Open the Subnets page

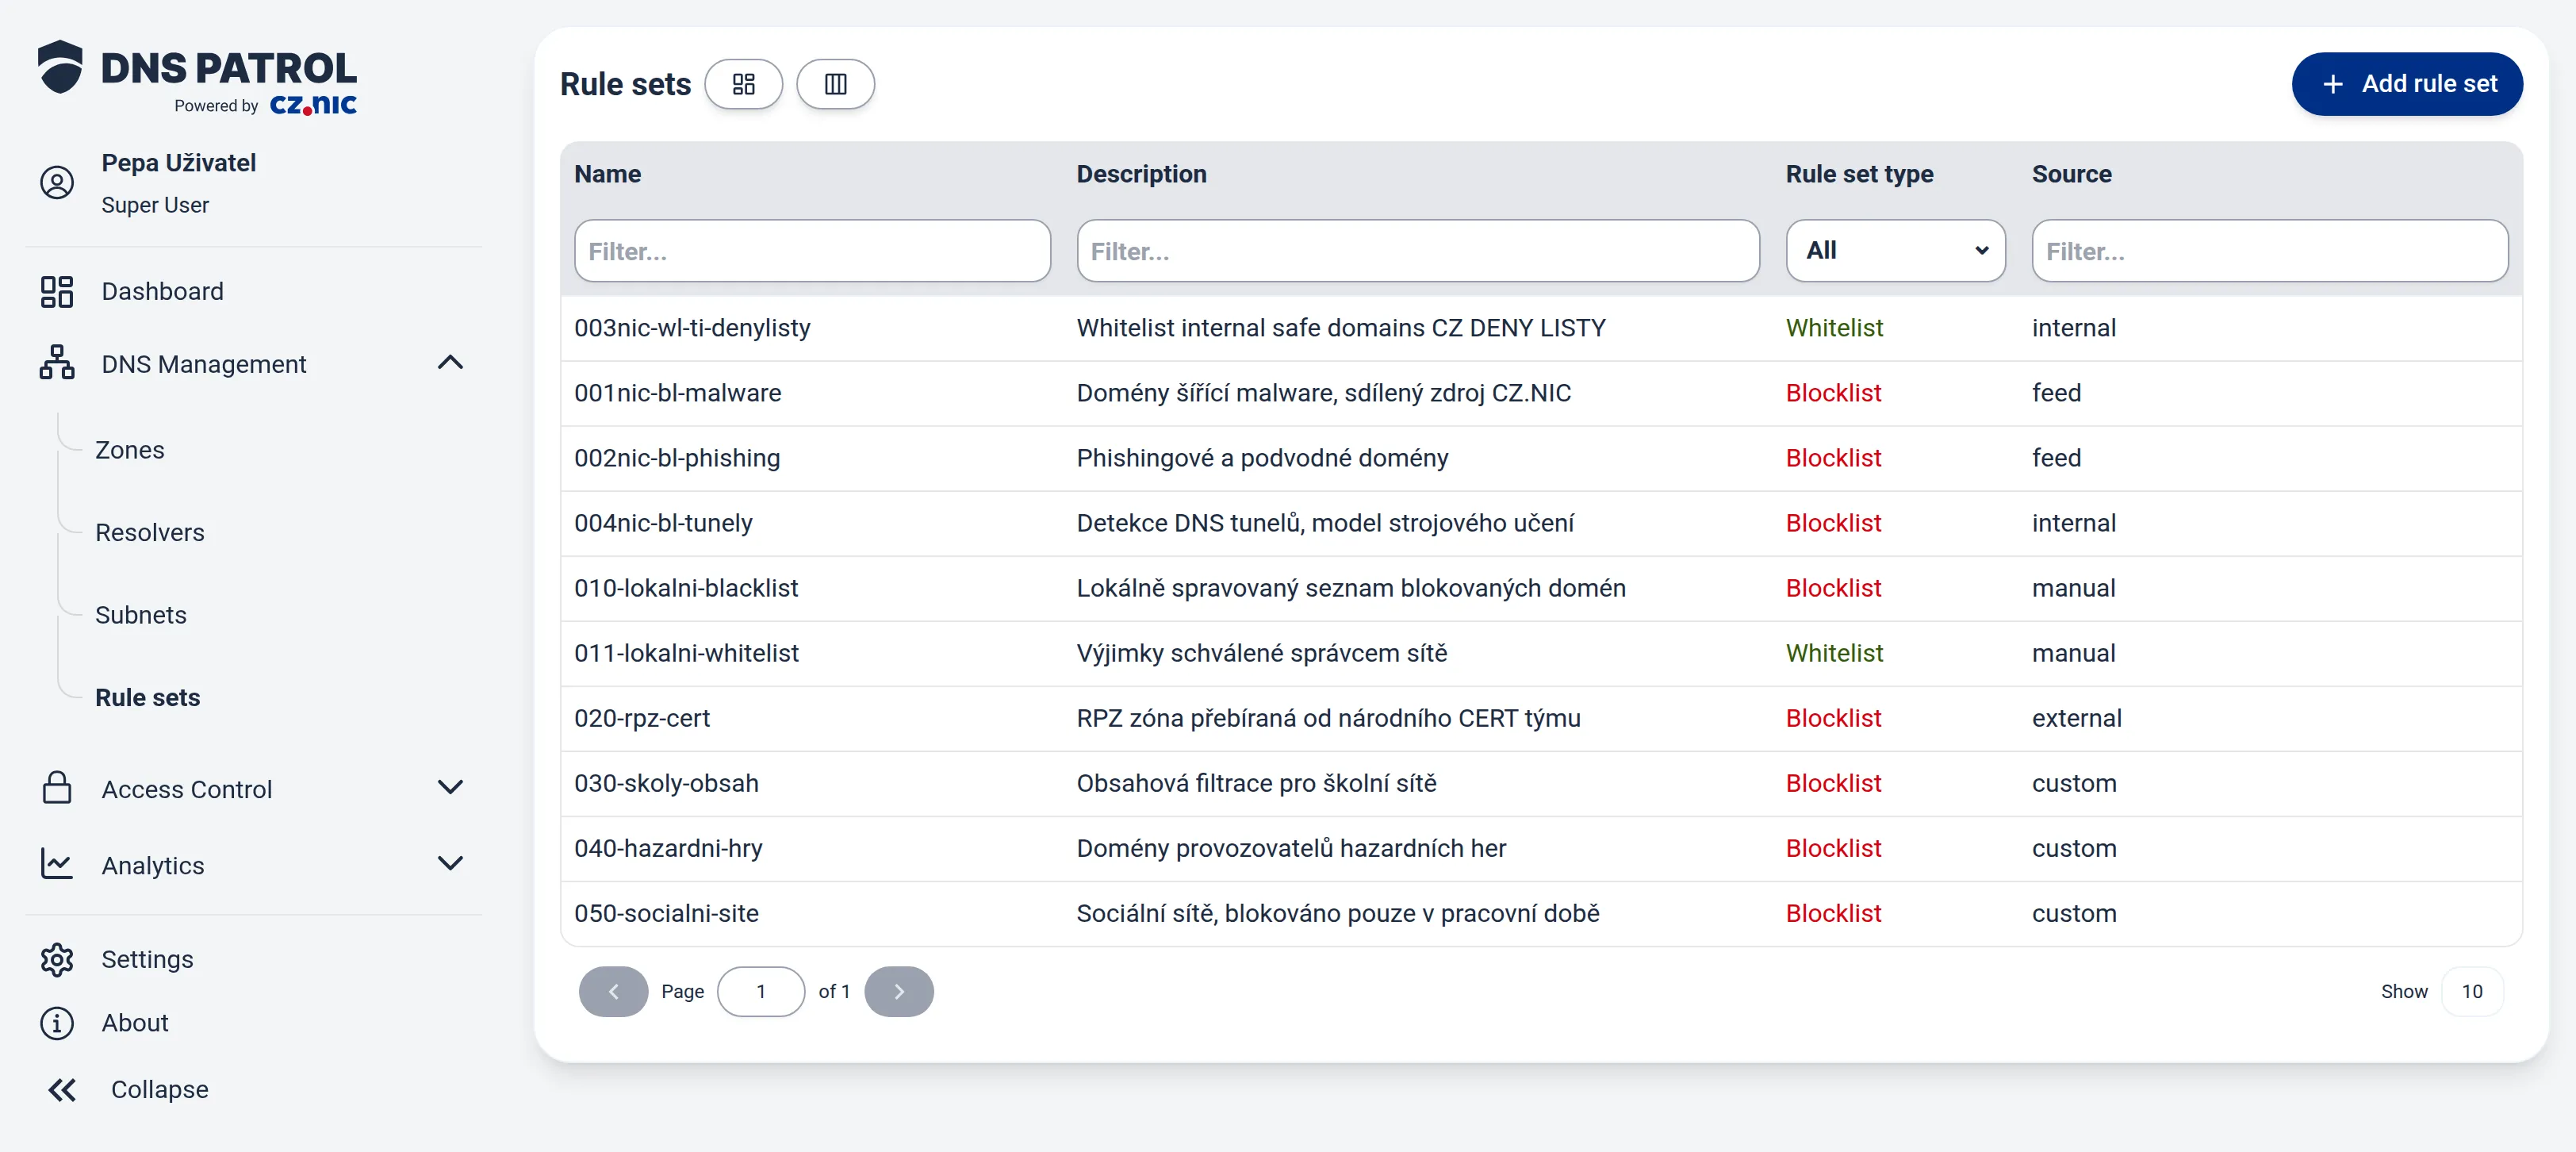141,615
